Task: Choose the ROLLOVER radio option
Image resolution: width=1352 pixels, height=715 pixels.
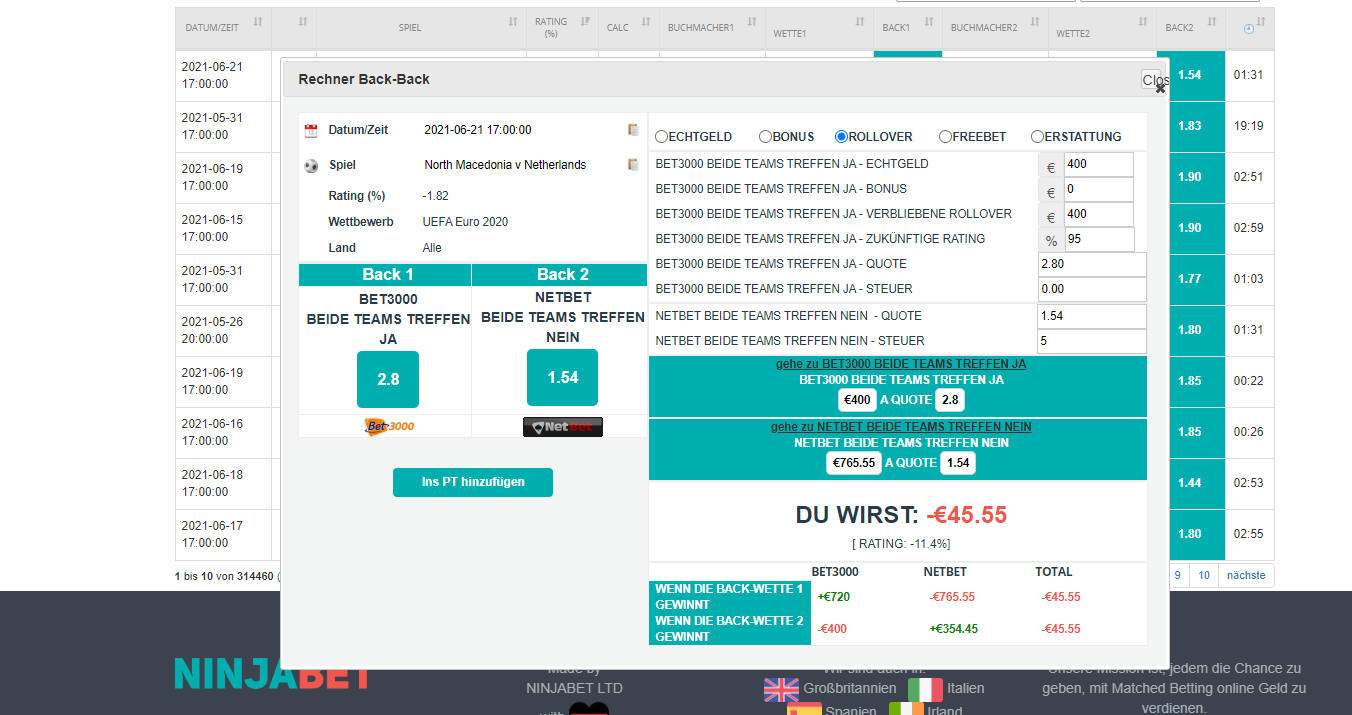Action: (x=841, y=137)
